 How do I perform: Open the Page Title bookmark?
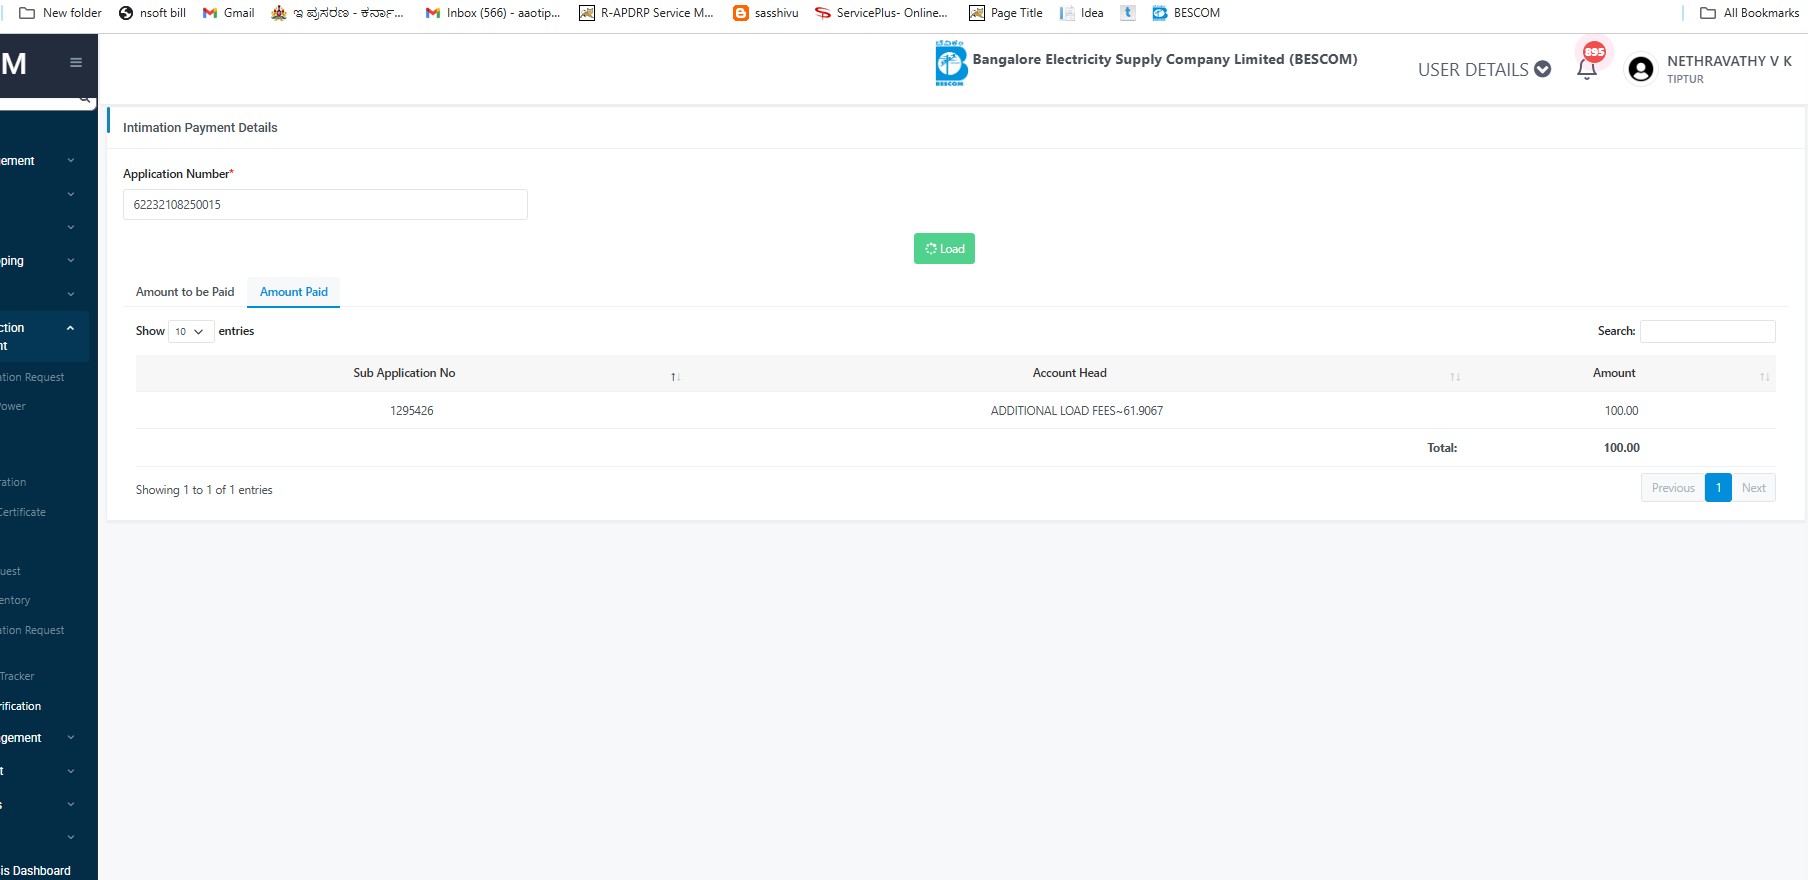coord(1005,13)
